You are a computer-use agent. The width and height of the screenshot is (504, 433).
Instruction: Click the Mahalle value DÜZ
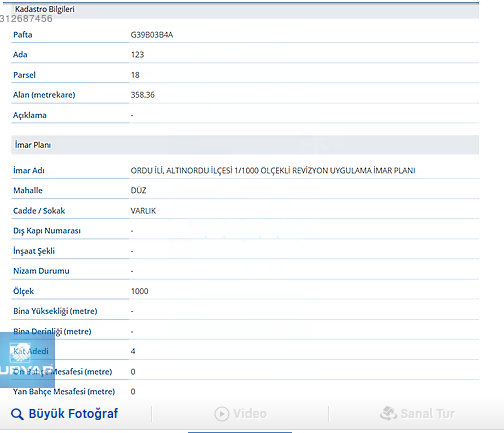(x=138, y=190)
